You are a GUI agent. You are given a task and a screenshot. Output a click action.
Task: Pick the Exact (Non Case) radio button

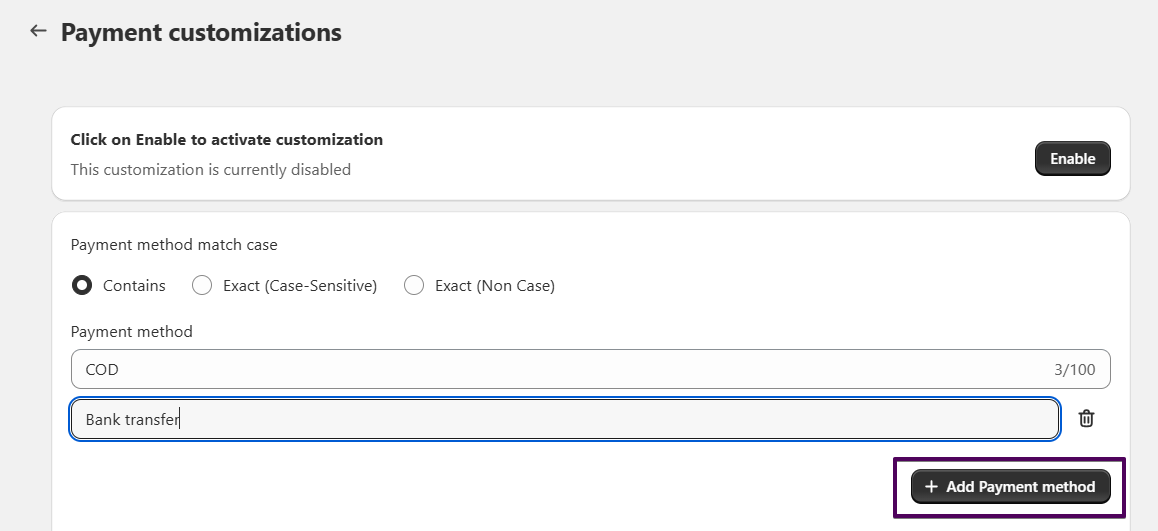point(414,286)
